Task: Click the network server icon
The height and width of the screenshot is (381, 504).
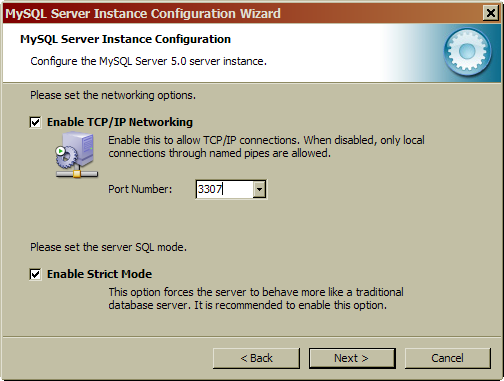Action: pyautogui.click(x=77, y=155)
